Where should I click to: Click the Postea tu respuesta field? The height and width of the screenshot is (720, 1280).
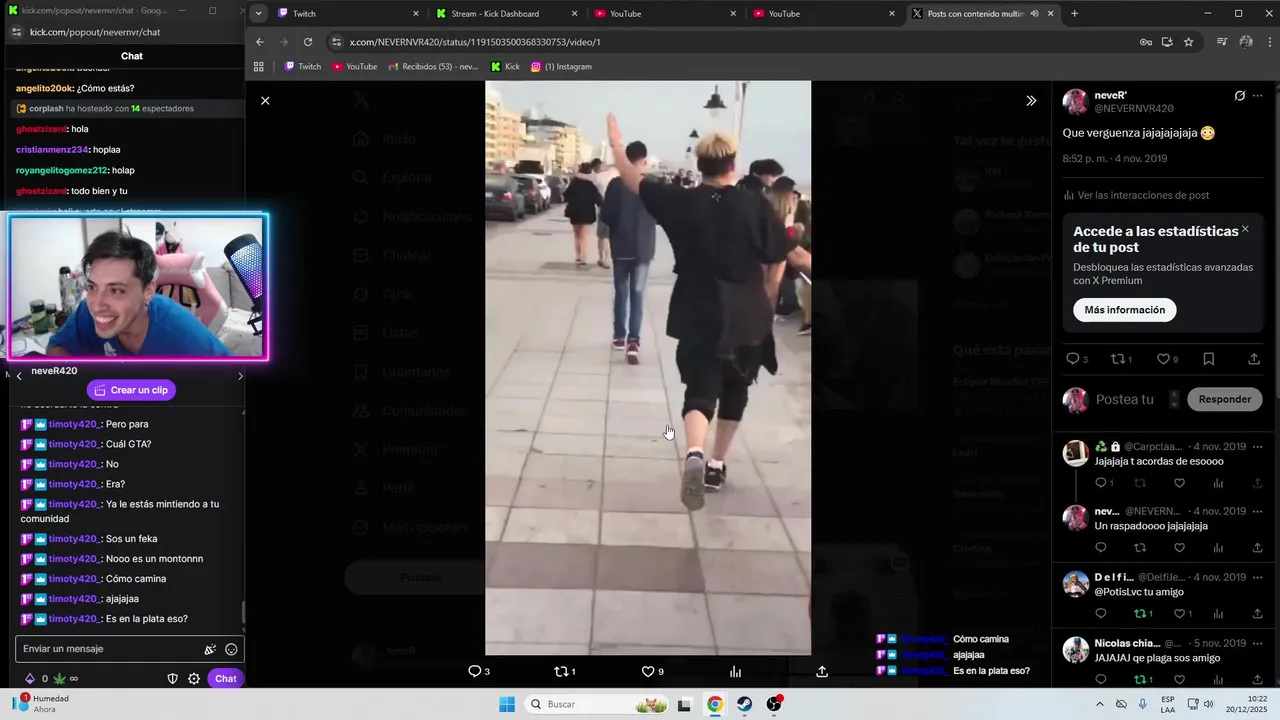tap(1124, 399)
